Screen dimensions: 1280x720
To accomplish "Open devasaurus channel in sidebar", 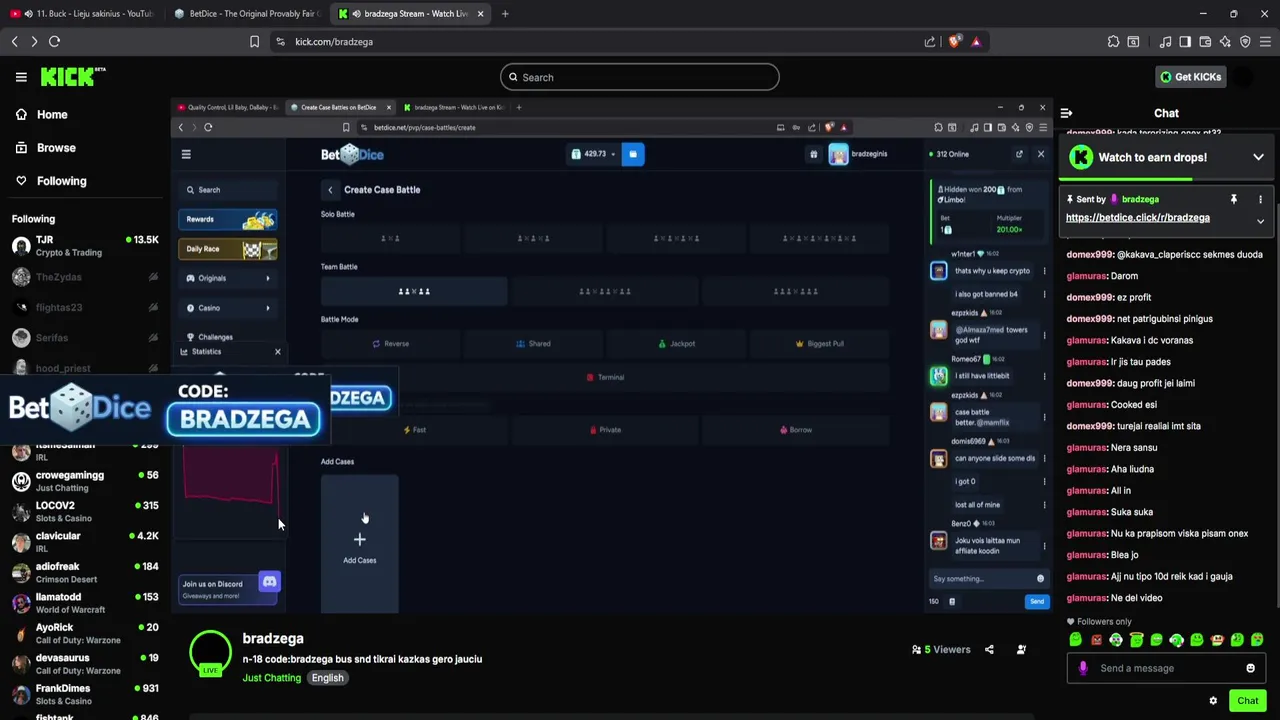I will (84, 664).
